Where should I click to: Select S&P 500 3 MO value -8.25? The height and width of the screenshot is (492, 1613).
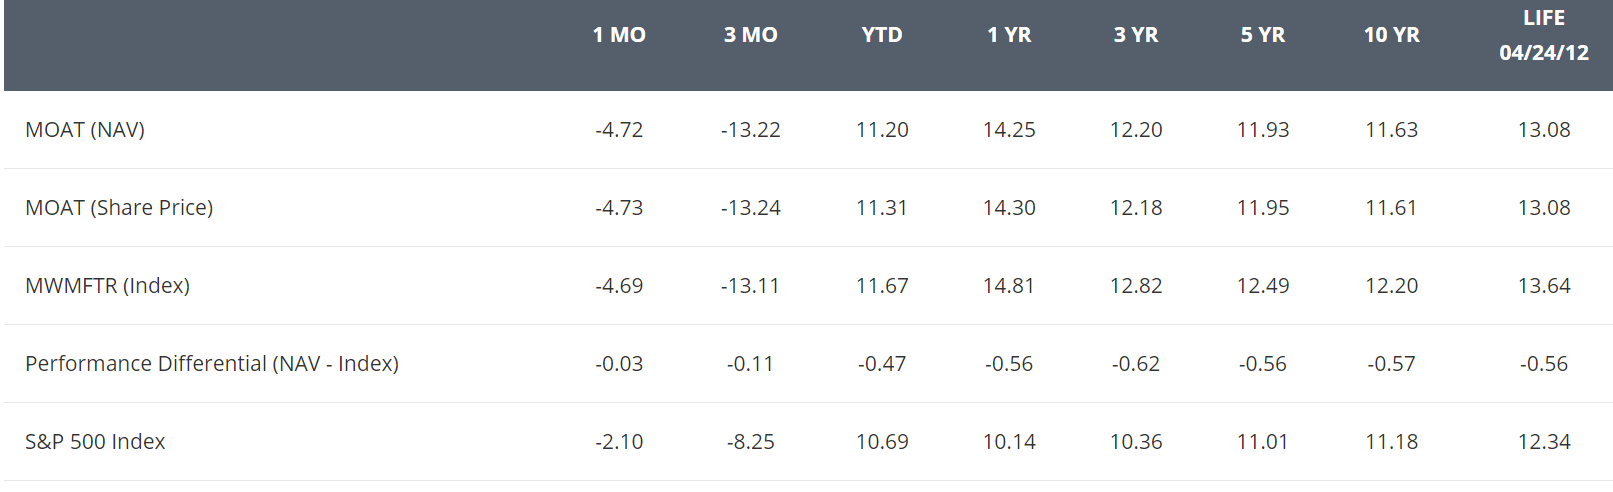[750, 442]
